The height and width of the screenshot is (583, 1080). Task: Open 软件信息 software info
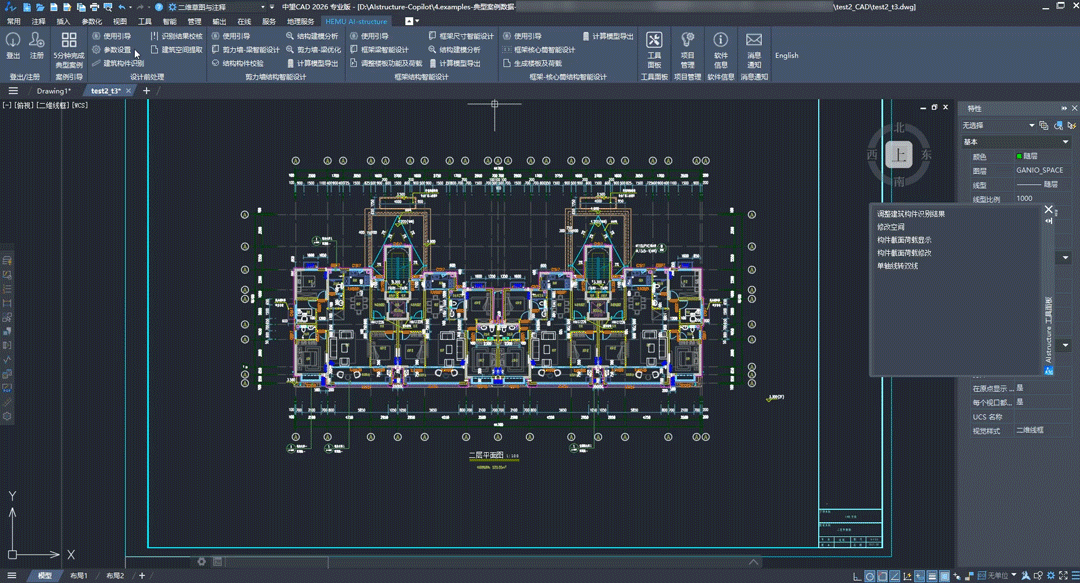[720, 41]
